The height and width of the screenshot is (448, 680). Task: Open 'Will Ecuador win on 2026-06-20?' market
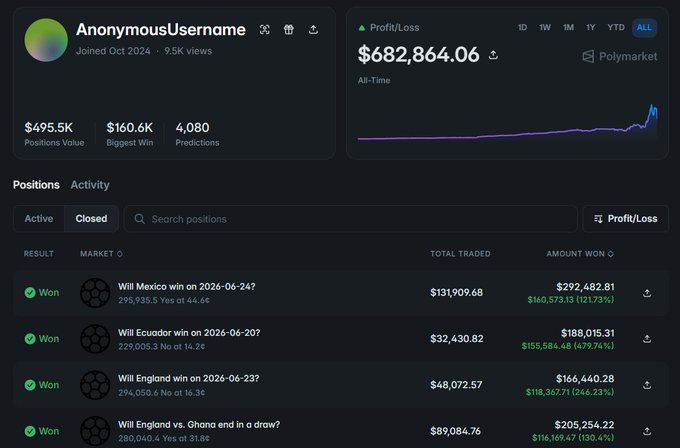point(189,333)
